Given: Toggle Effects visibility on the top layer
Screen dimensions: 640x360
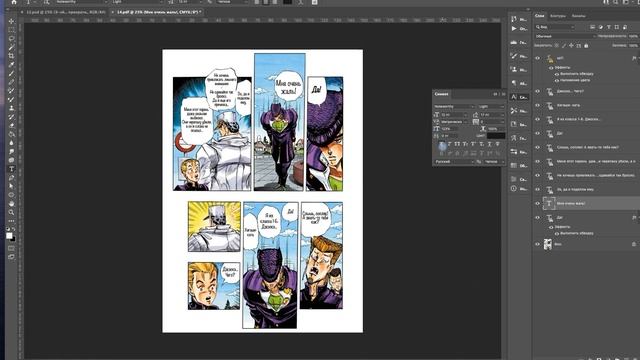Looking at the screenshot, I should [x=551, y=68].
